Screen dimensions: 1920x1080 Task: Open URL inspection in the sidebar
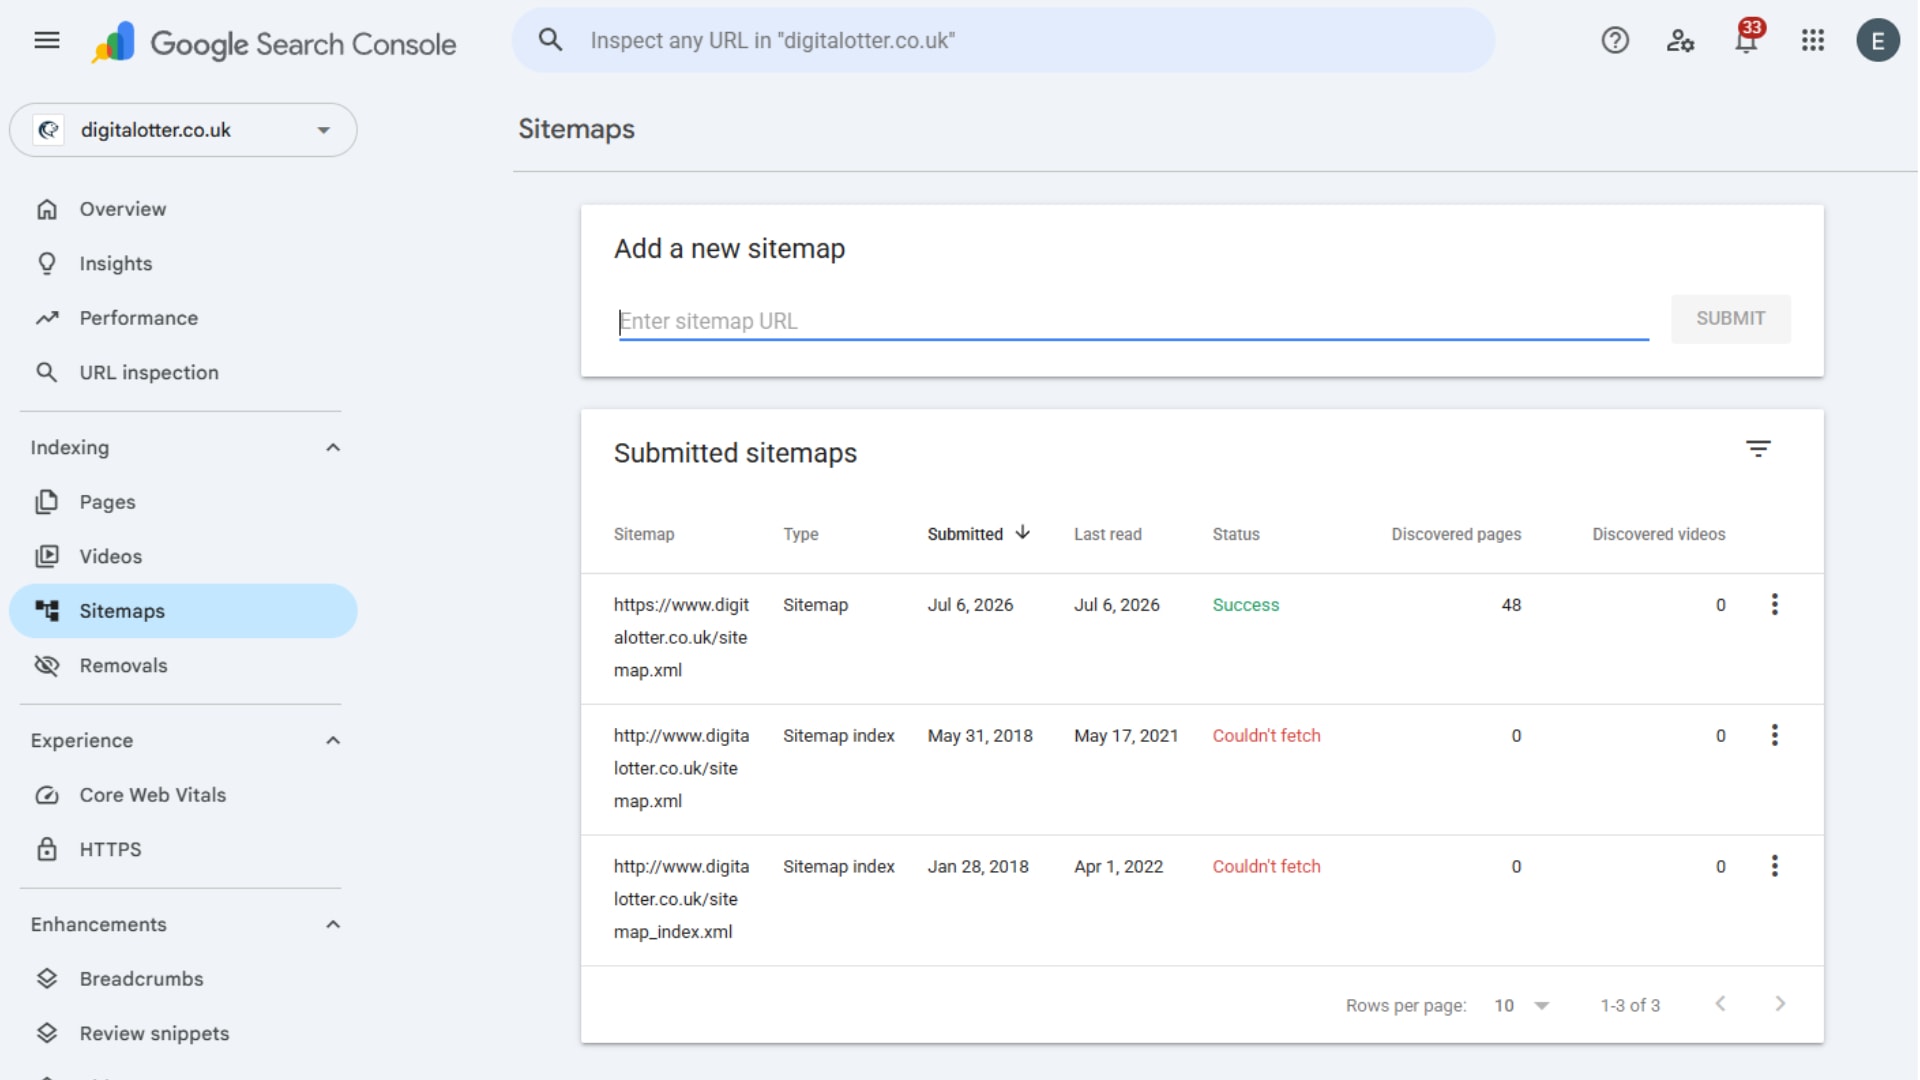183,373
